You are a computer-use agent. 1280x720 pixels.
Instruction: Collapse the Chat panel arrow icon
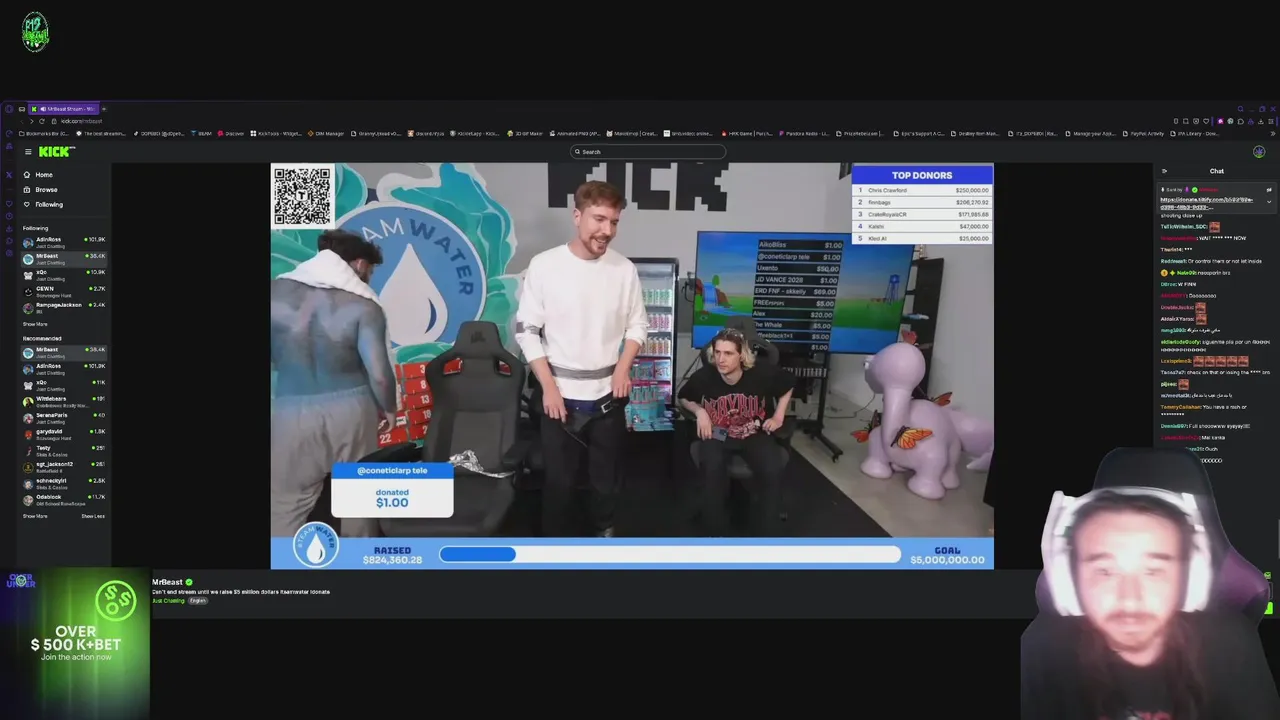coord(1164,171)
